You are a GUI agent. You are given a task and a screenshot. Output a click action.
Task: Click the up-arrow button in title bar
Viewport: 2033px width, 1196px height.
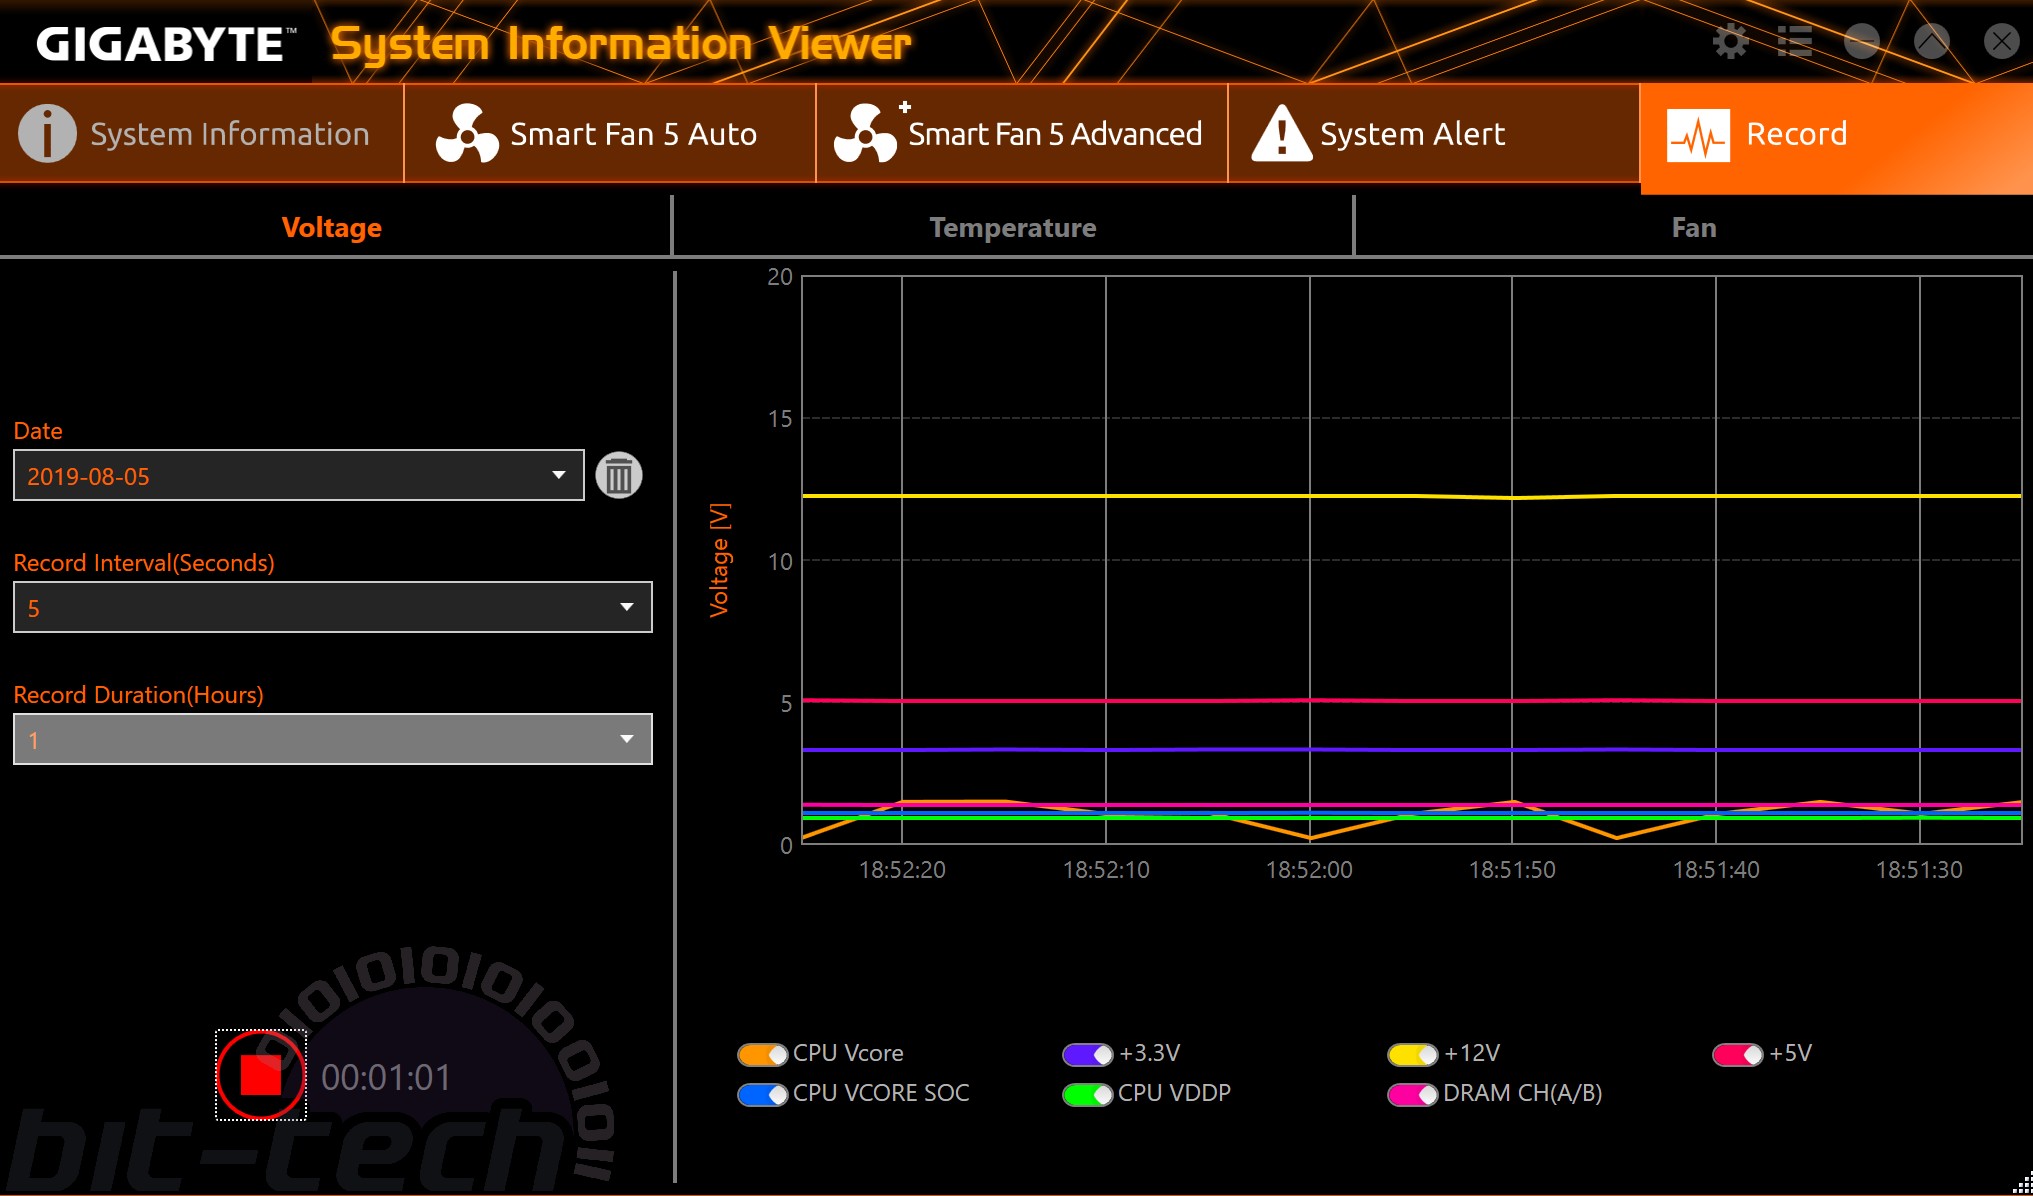[1931, 42]
